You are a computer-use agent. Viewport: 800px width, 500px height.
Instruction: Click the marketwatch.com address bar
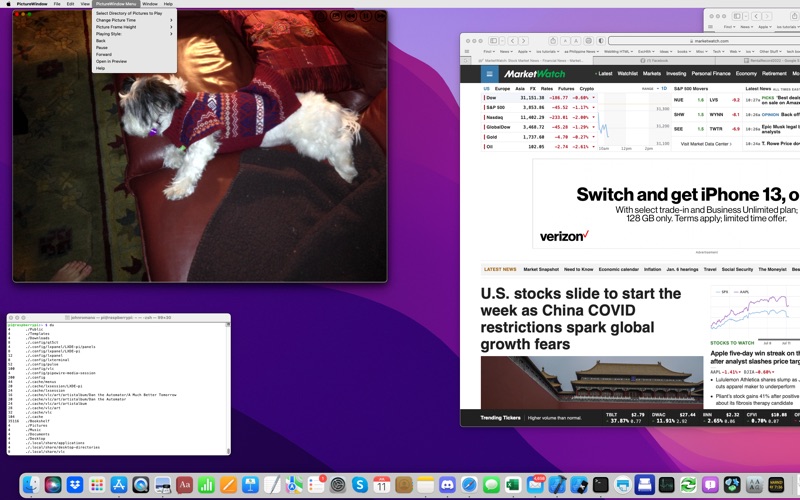point(711,41)
